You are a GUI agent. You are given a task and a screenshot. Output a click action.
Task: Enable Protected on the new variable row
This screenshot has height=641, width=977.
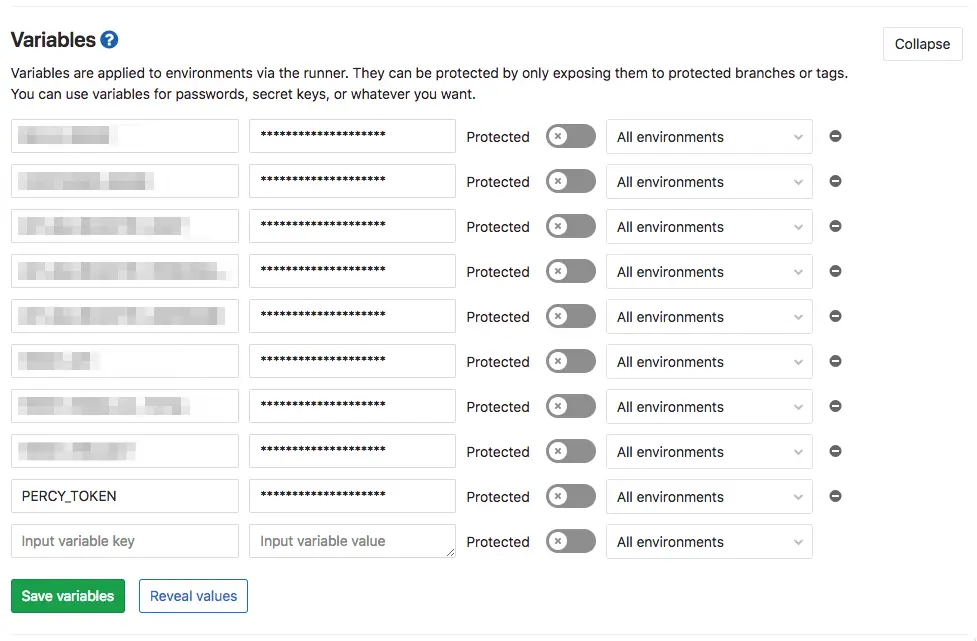tap(570, 542)
